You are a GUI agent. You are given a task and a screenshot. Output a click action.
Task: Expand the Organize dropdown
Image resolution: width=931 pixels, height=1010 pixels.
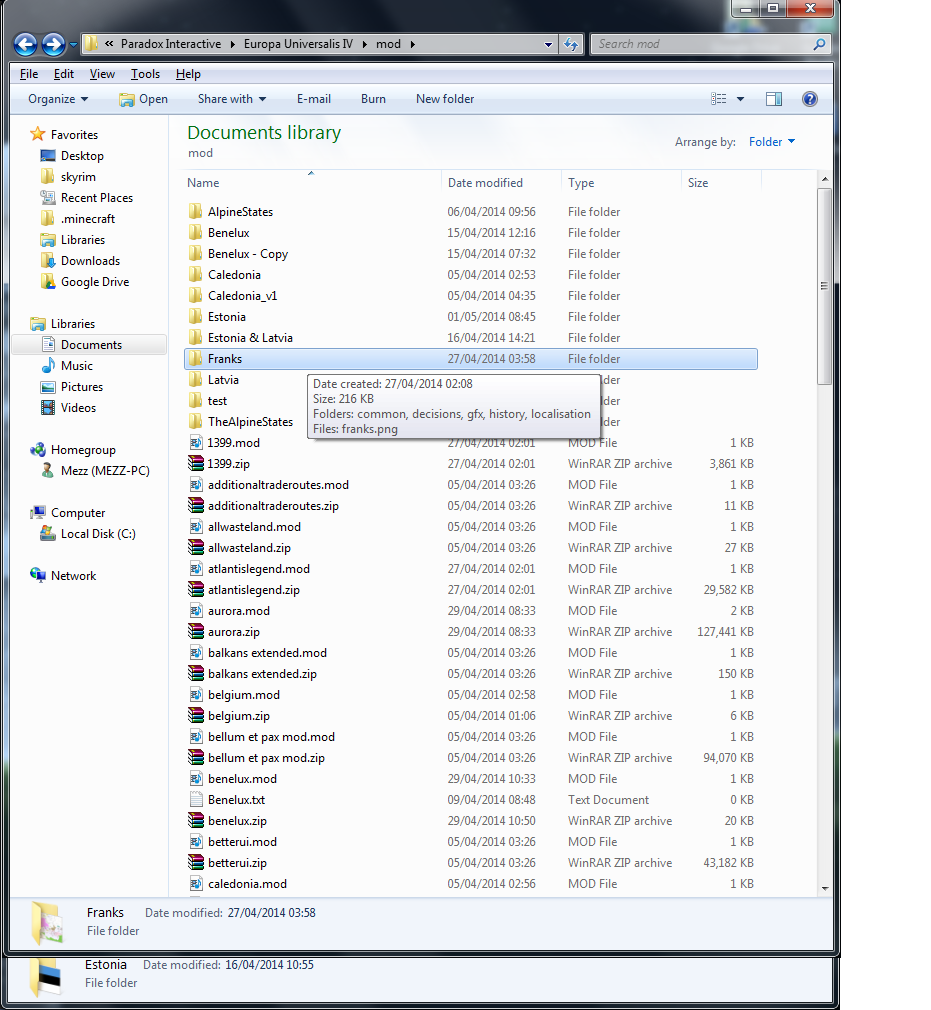58,99
